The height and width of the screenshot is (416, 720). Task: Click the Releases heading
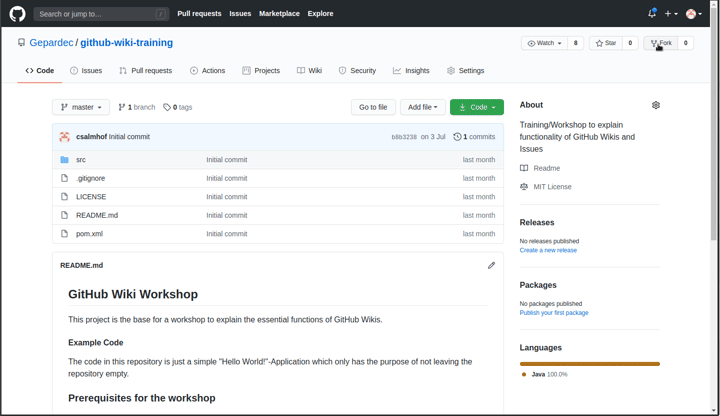[537, 222]
